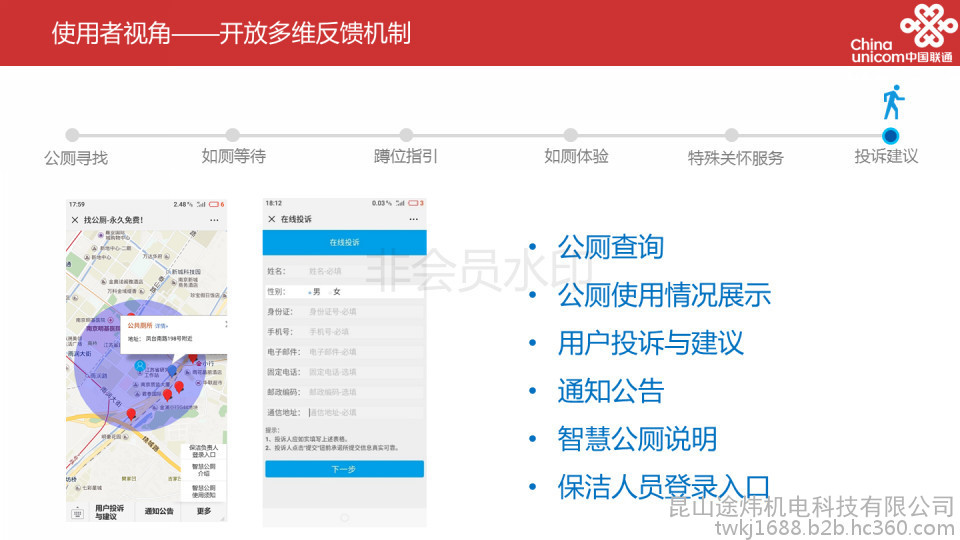Click the blue toilet pin on the map
The image size is (960, 540).
[x=172, y=370]
